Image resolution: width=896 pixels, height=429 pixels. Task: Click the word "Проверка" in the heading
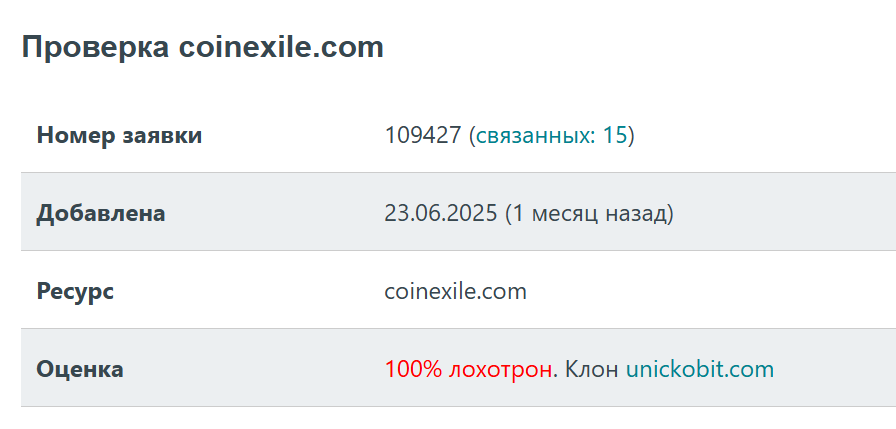coord(94,47)
